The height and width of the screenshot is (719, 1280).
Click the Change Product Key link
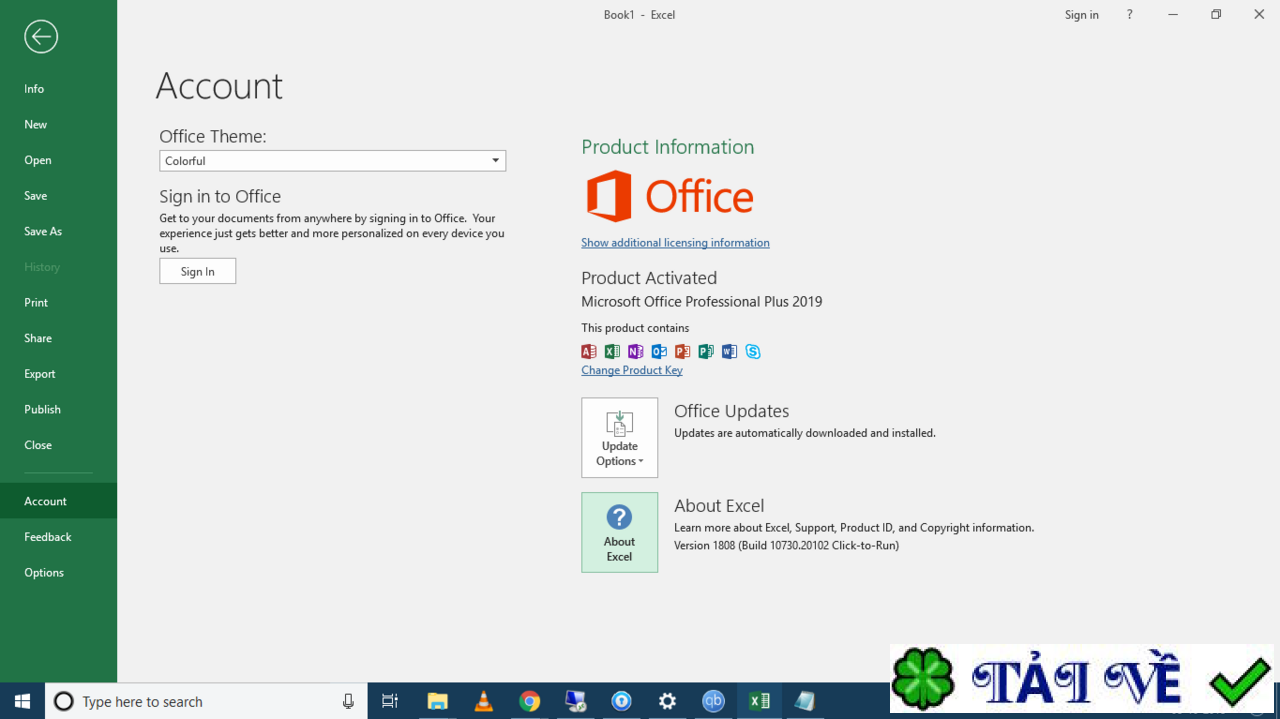point(631,369)
